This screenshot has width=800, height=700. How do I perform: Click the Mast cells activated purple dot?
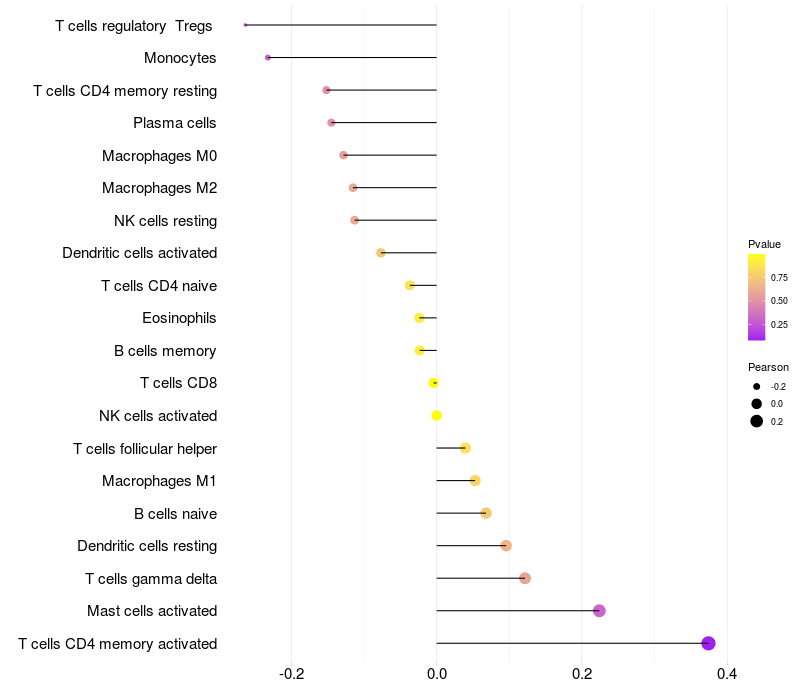pyautogui.click(x=599, y=611)
